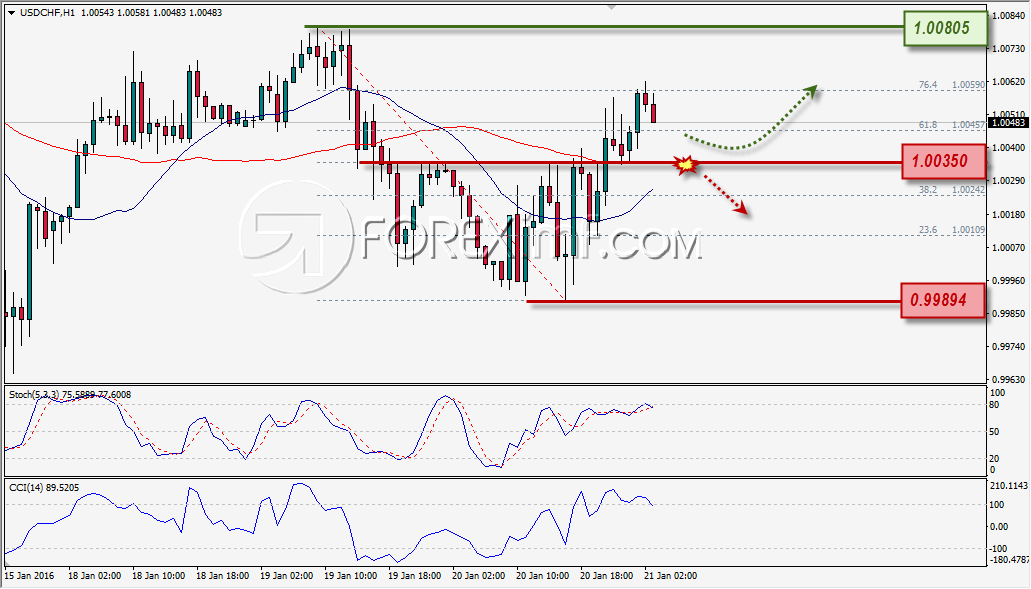Click the 21 Jan 02:00 time label

tap(671, 575)
